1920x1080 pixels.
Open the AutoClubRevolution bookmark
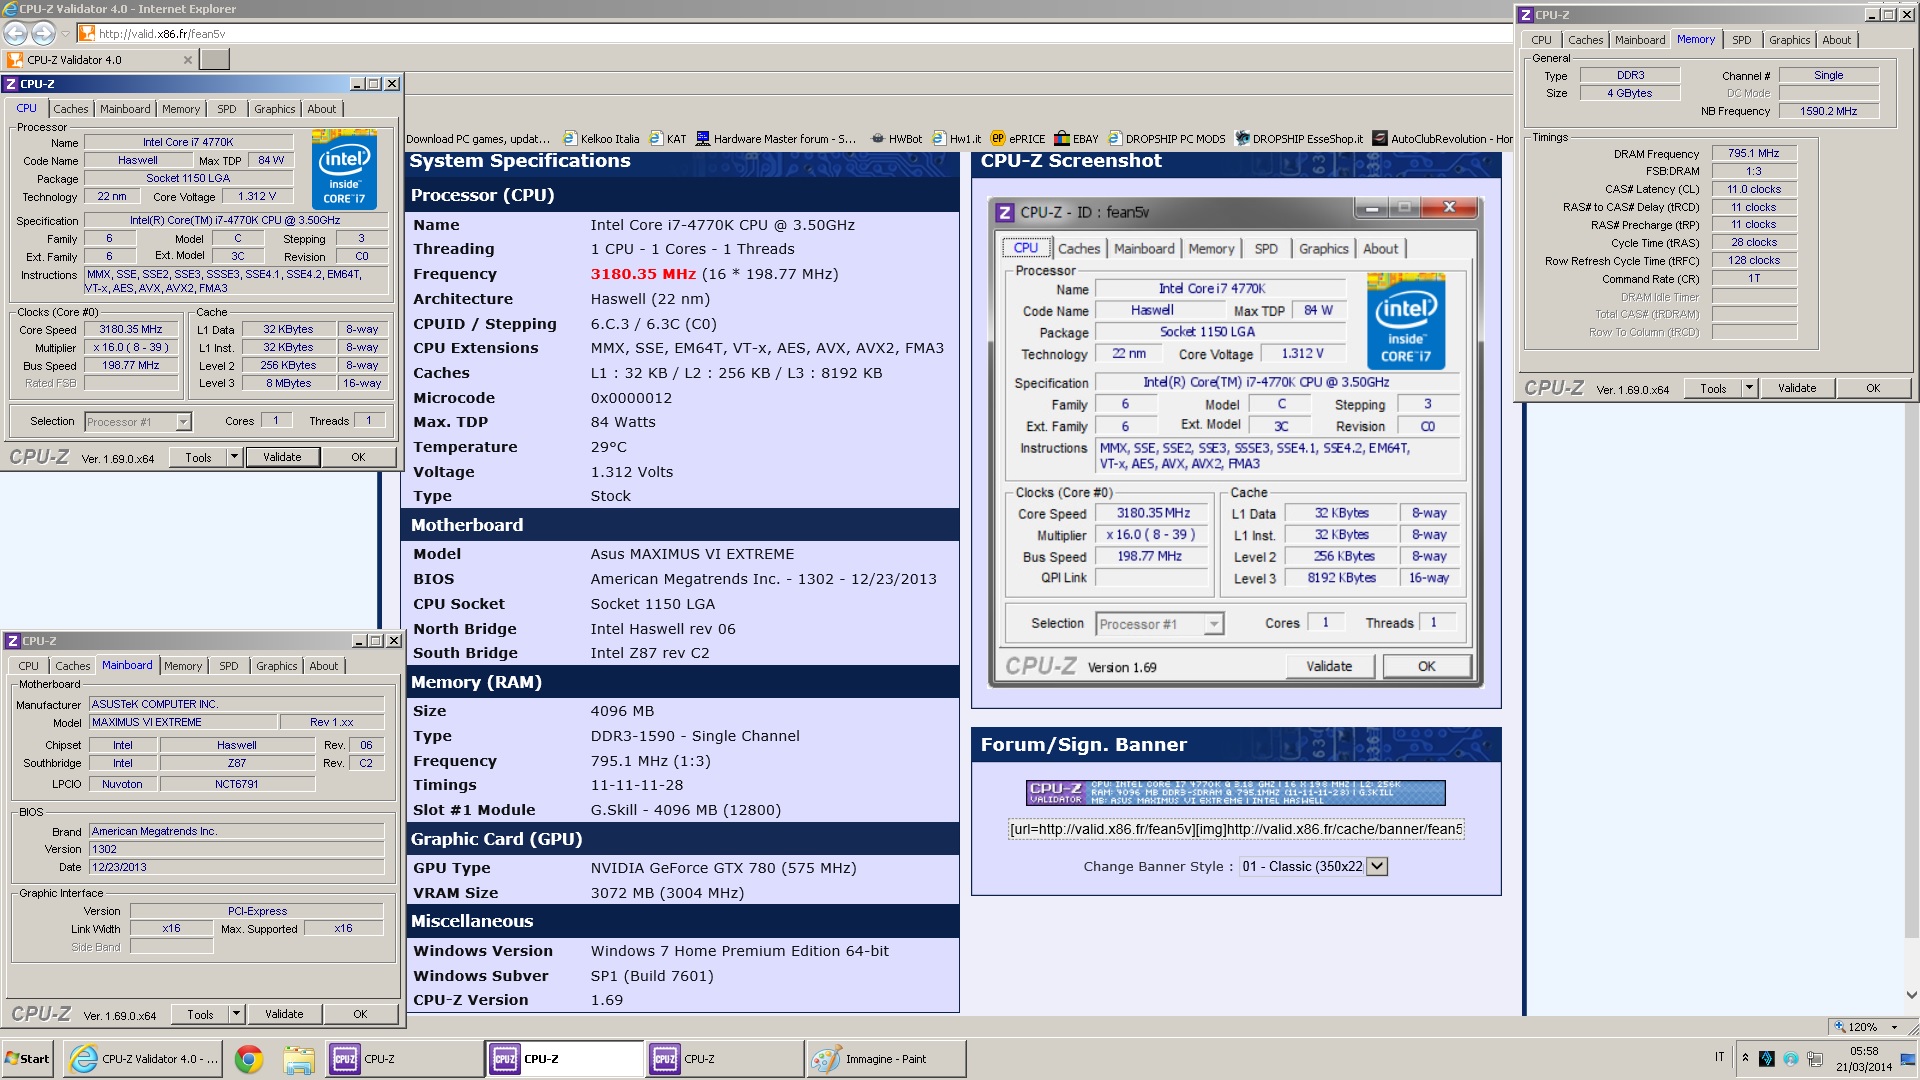click(x=1443, y=139)
